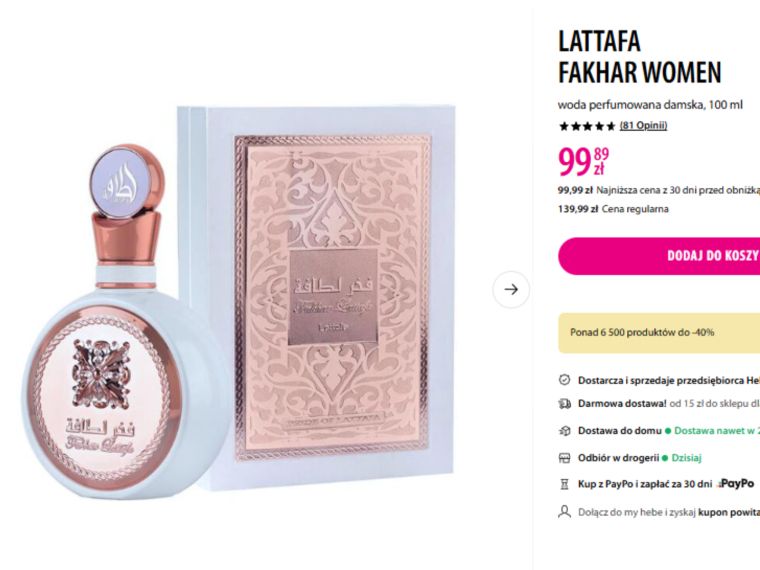Open the 81 Opinii reviews link
Image resolution: width=760 pixels, height=570 pixels.
point(643,126)
